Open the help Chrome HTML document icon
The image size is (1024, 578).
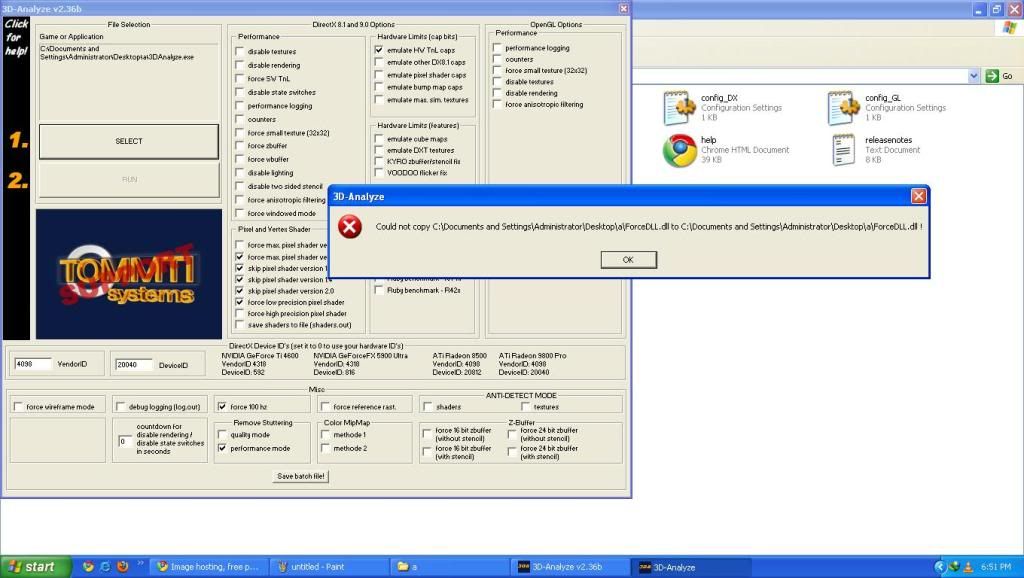[x=679, y=151]
